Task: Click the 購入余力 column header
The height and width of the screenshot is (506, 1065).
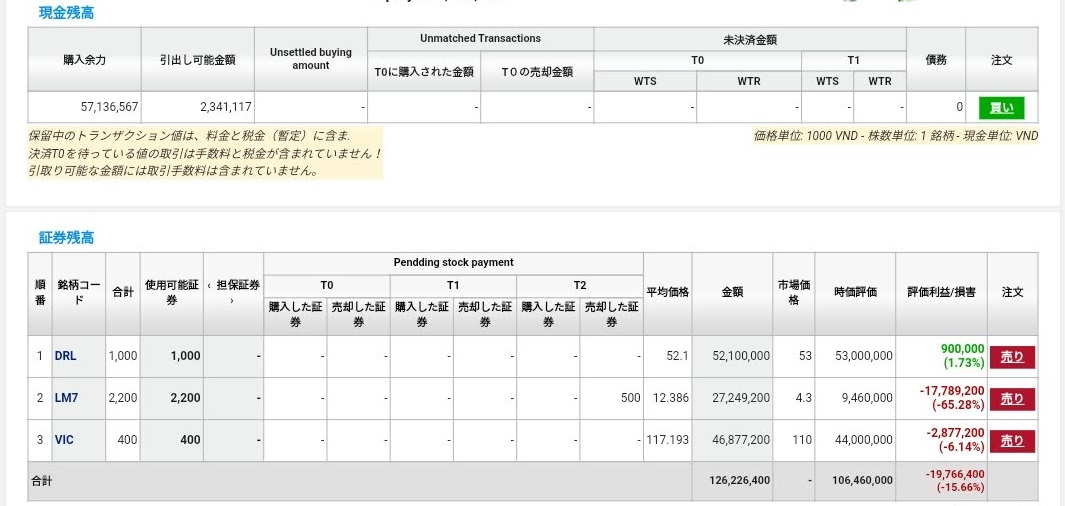Action: pos(85,60)
